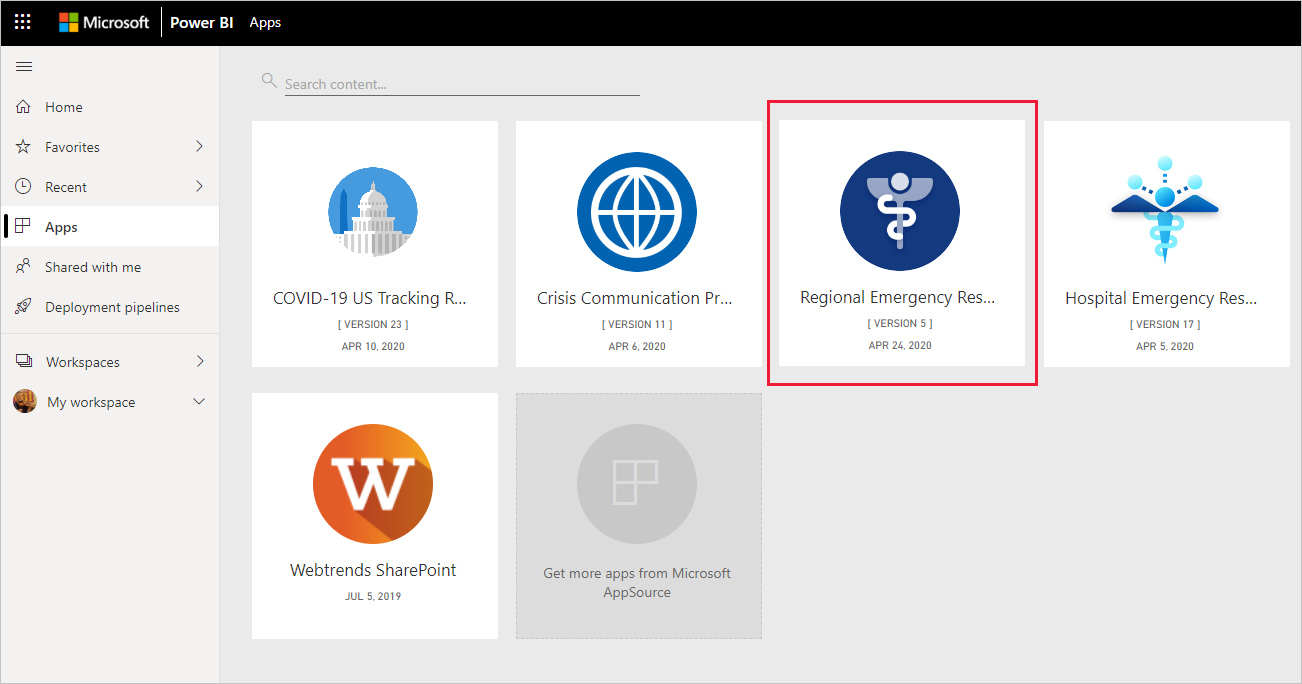Viewport: 1302px width, 684px height.
Task: Expand My workspace dropdown arrow
Action: tap(199, 402)
